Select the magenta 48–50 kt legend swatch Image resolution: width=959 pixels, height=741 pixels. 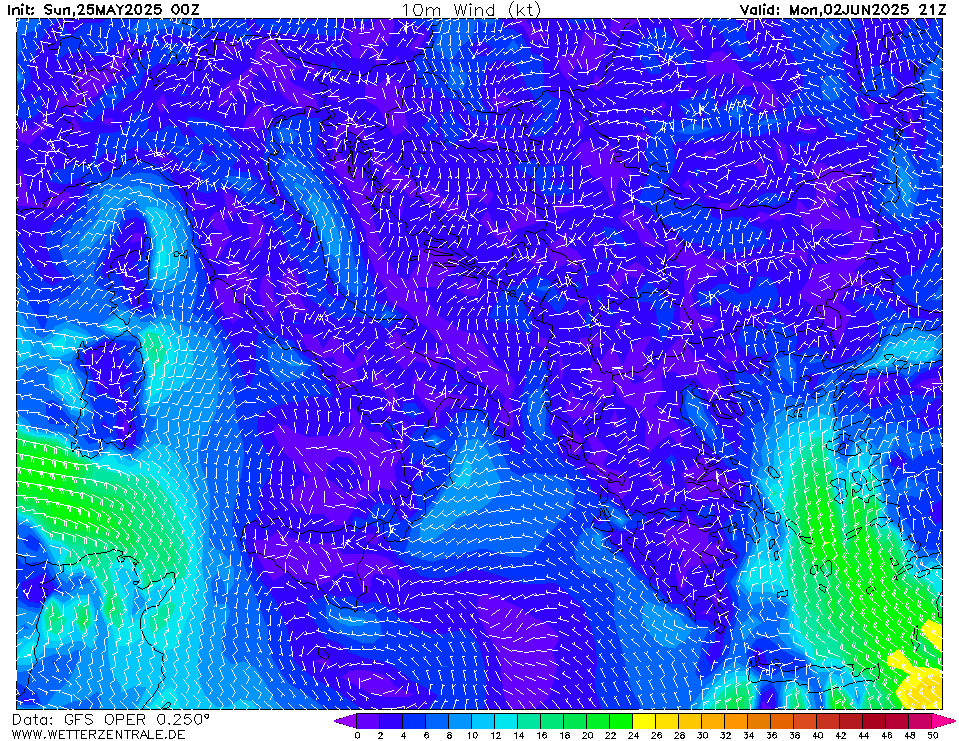[921, 720]
